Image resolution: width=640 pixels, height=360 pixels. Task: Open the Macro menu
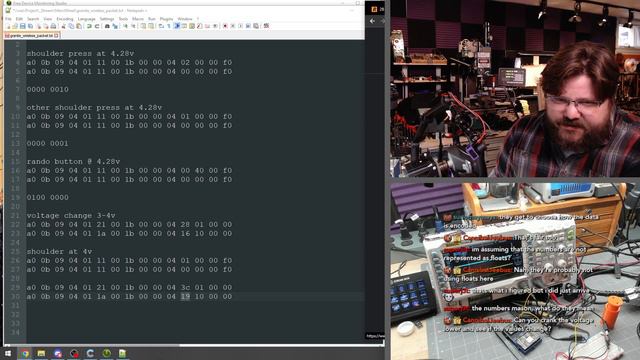(138, 19)
